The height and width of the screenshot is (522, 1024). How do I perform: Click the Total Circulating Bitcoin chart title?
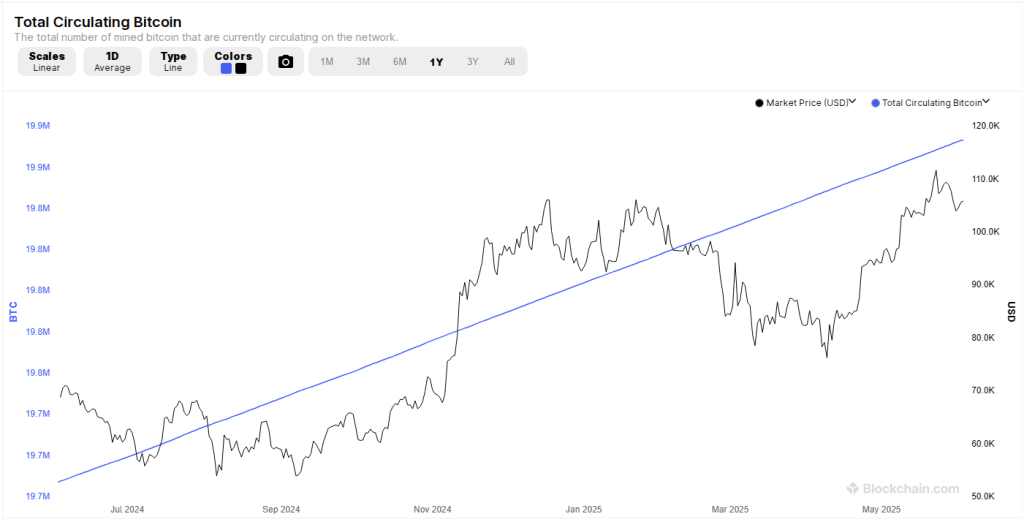pos(97,21)
